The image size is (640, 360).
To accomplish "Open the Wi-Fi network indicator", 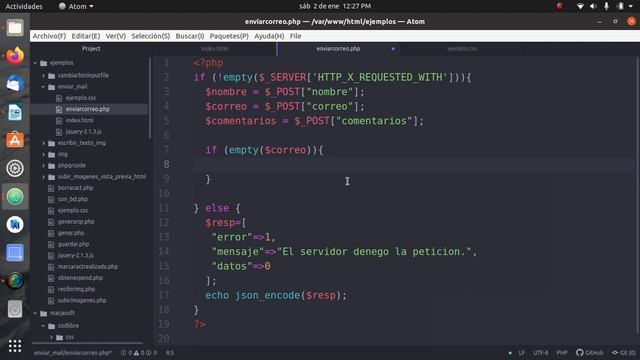I will point(580,6).
